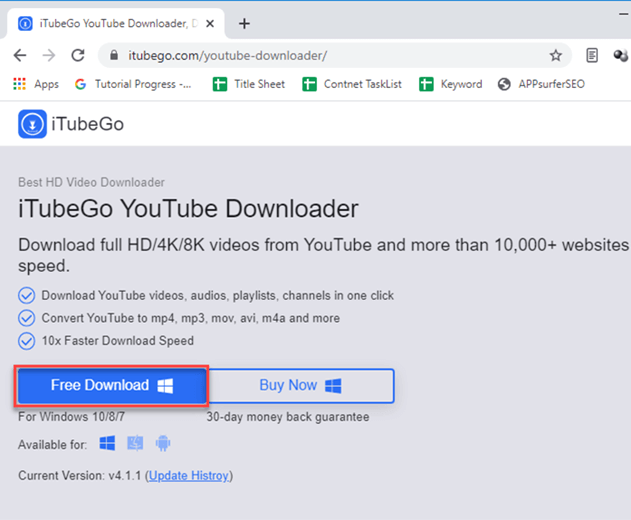
Task: Click the Free Download button
Action: click(111, 386)
